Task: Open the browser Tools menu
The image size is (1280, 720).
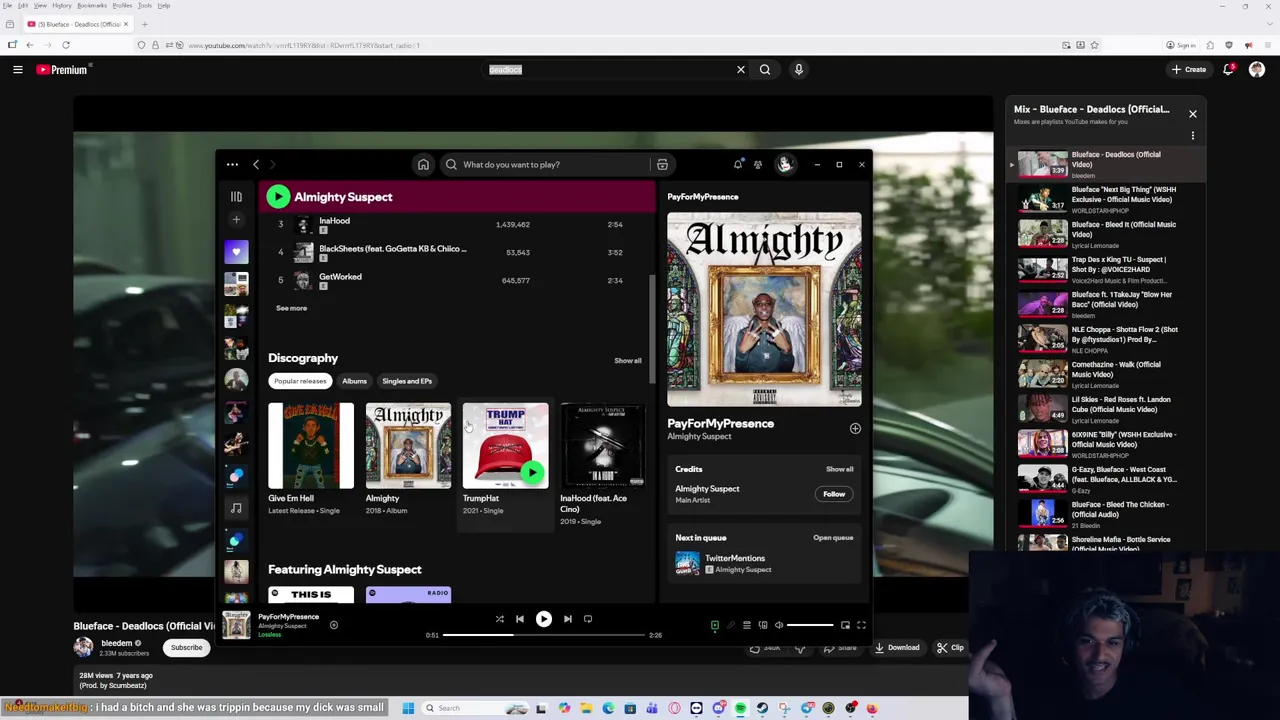Action: [144, 6]
